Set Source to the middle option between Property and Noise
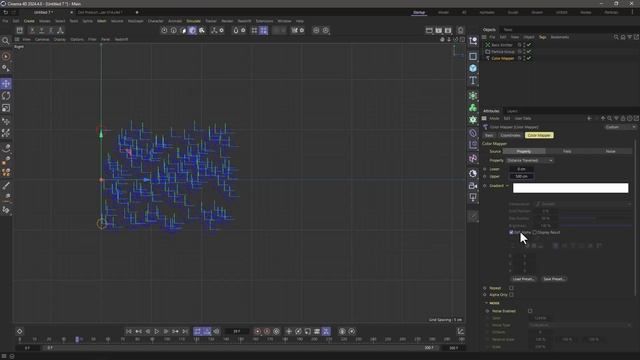 coord(567,151)
